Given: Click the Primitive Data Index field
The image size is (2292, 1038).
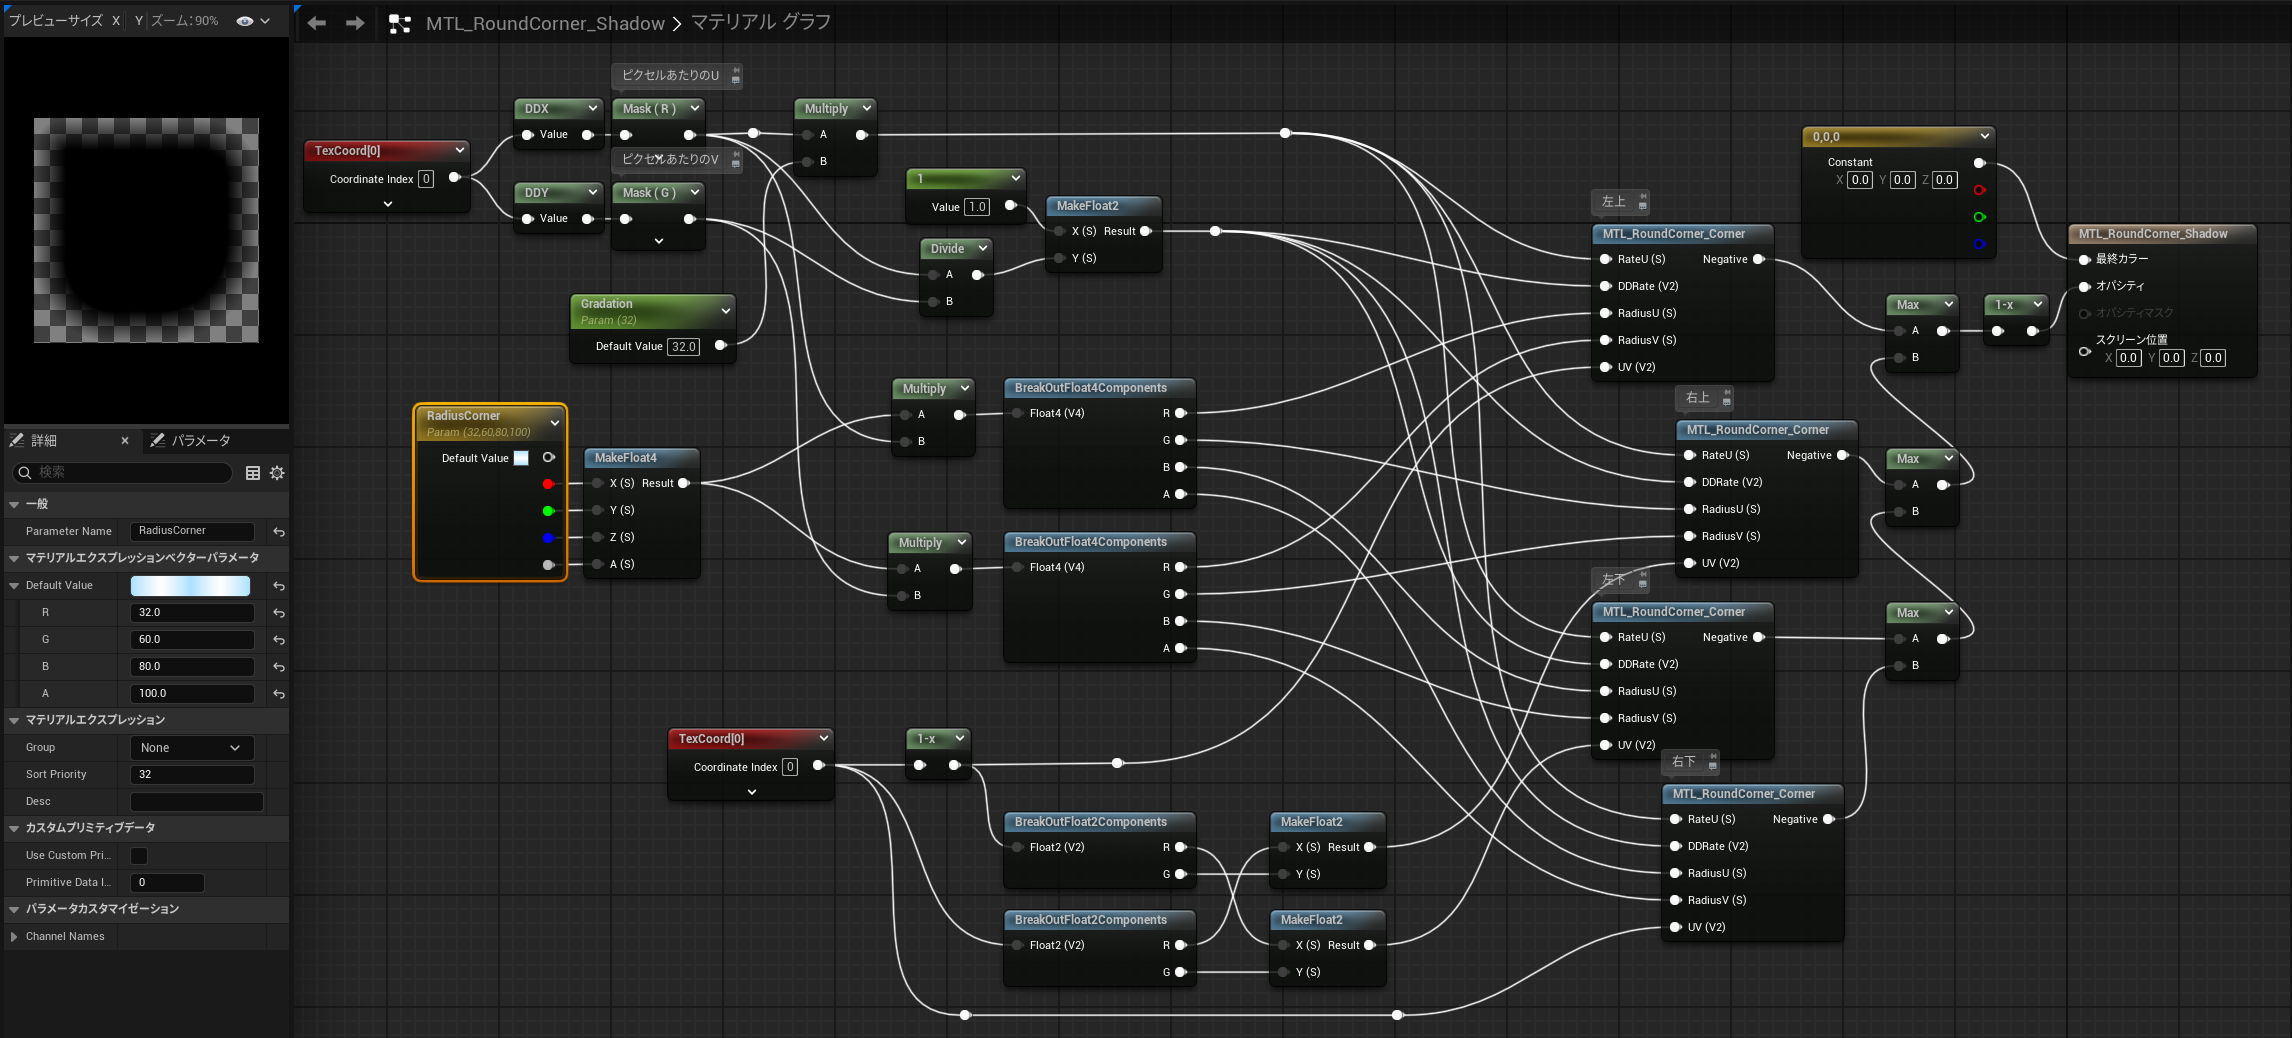Looking at the screenshot, I should pyautogui.click(x=167, y=883).
